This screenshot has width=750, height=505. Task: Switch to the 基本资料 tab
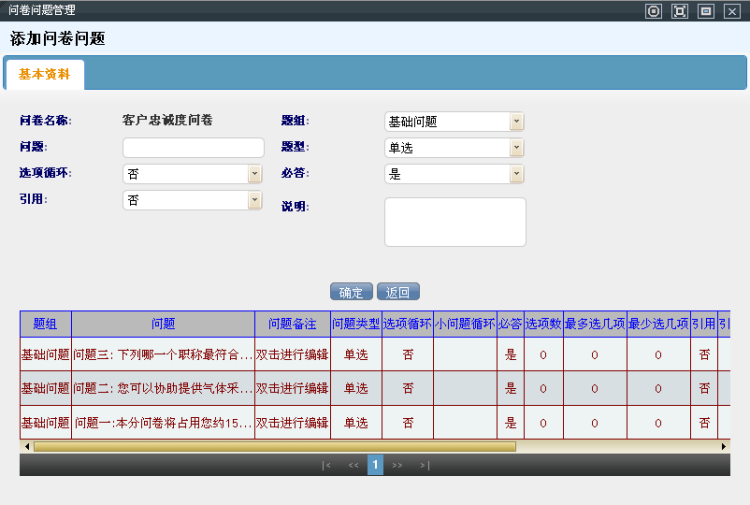click(x=45, y=74)
